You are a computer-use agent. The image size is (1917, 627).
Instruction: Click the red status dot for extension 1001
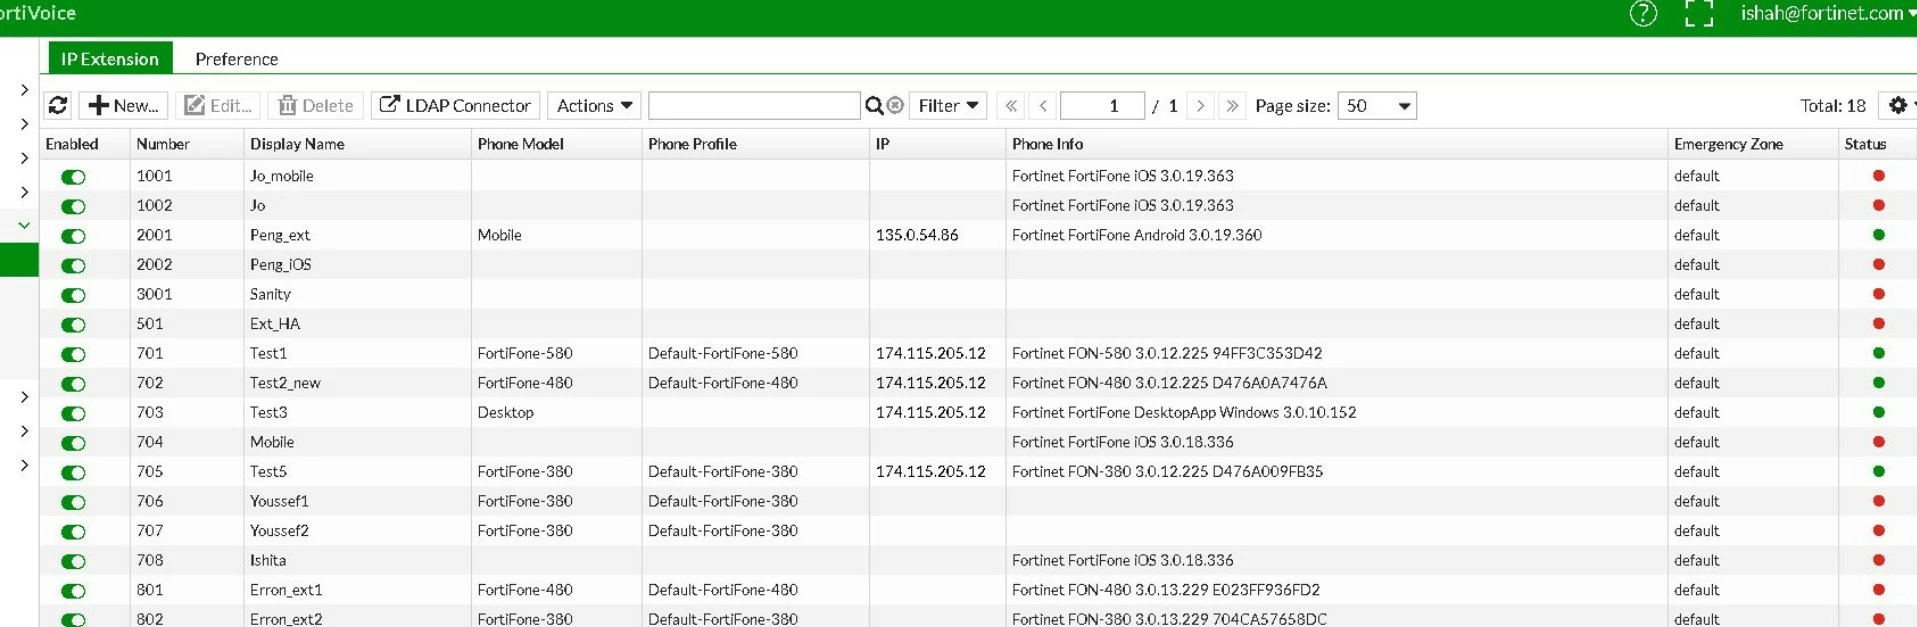click(1878, 176)
